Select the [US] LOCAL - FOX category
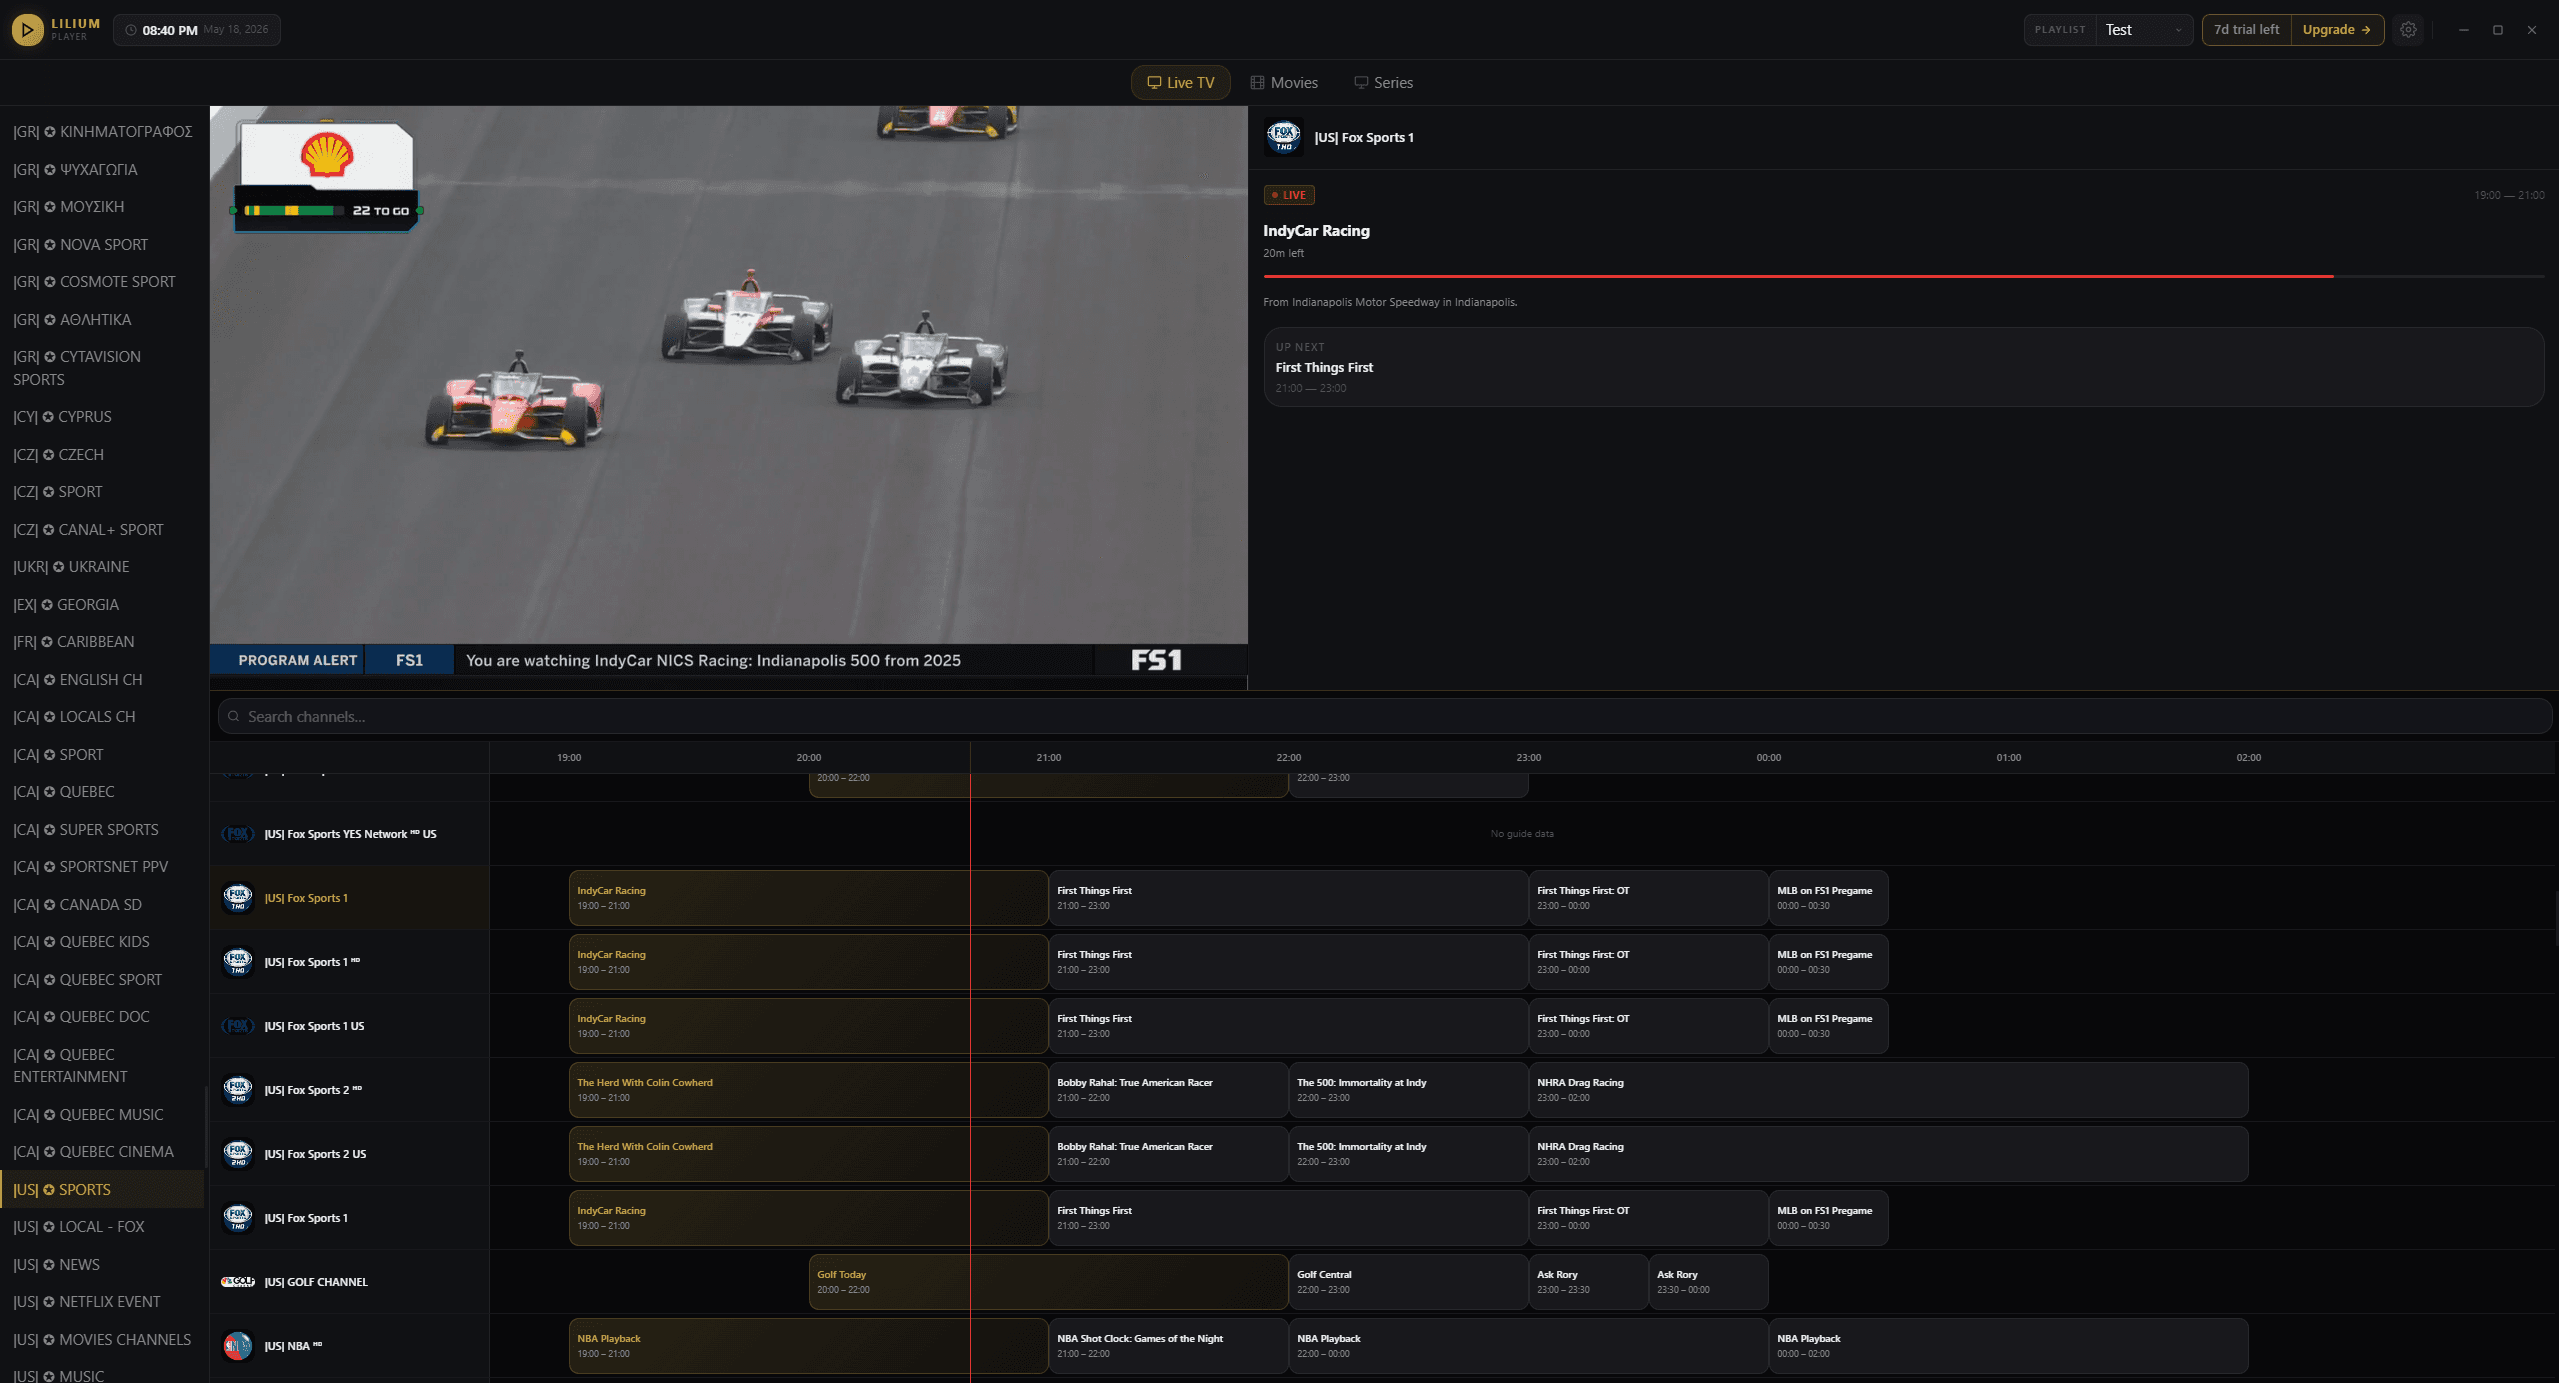Image resolution: width=2559 pixels, height=1383 pixels. click(102, 1227)
